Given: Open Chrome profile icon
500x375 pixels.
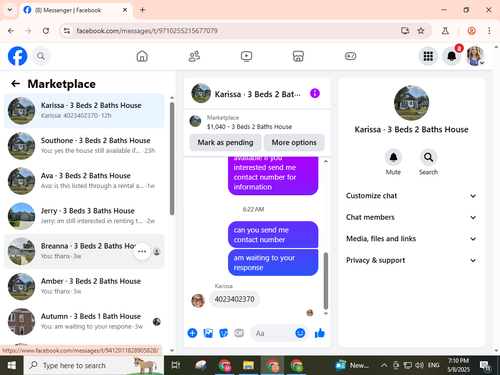Looking at the screenshot, I should coord(471,31).
